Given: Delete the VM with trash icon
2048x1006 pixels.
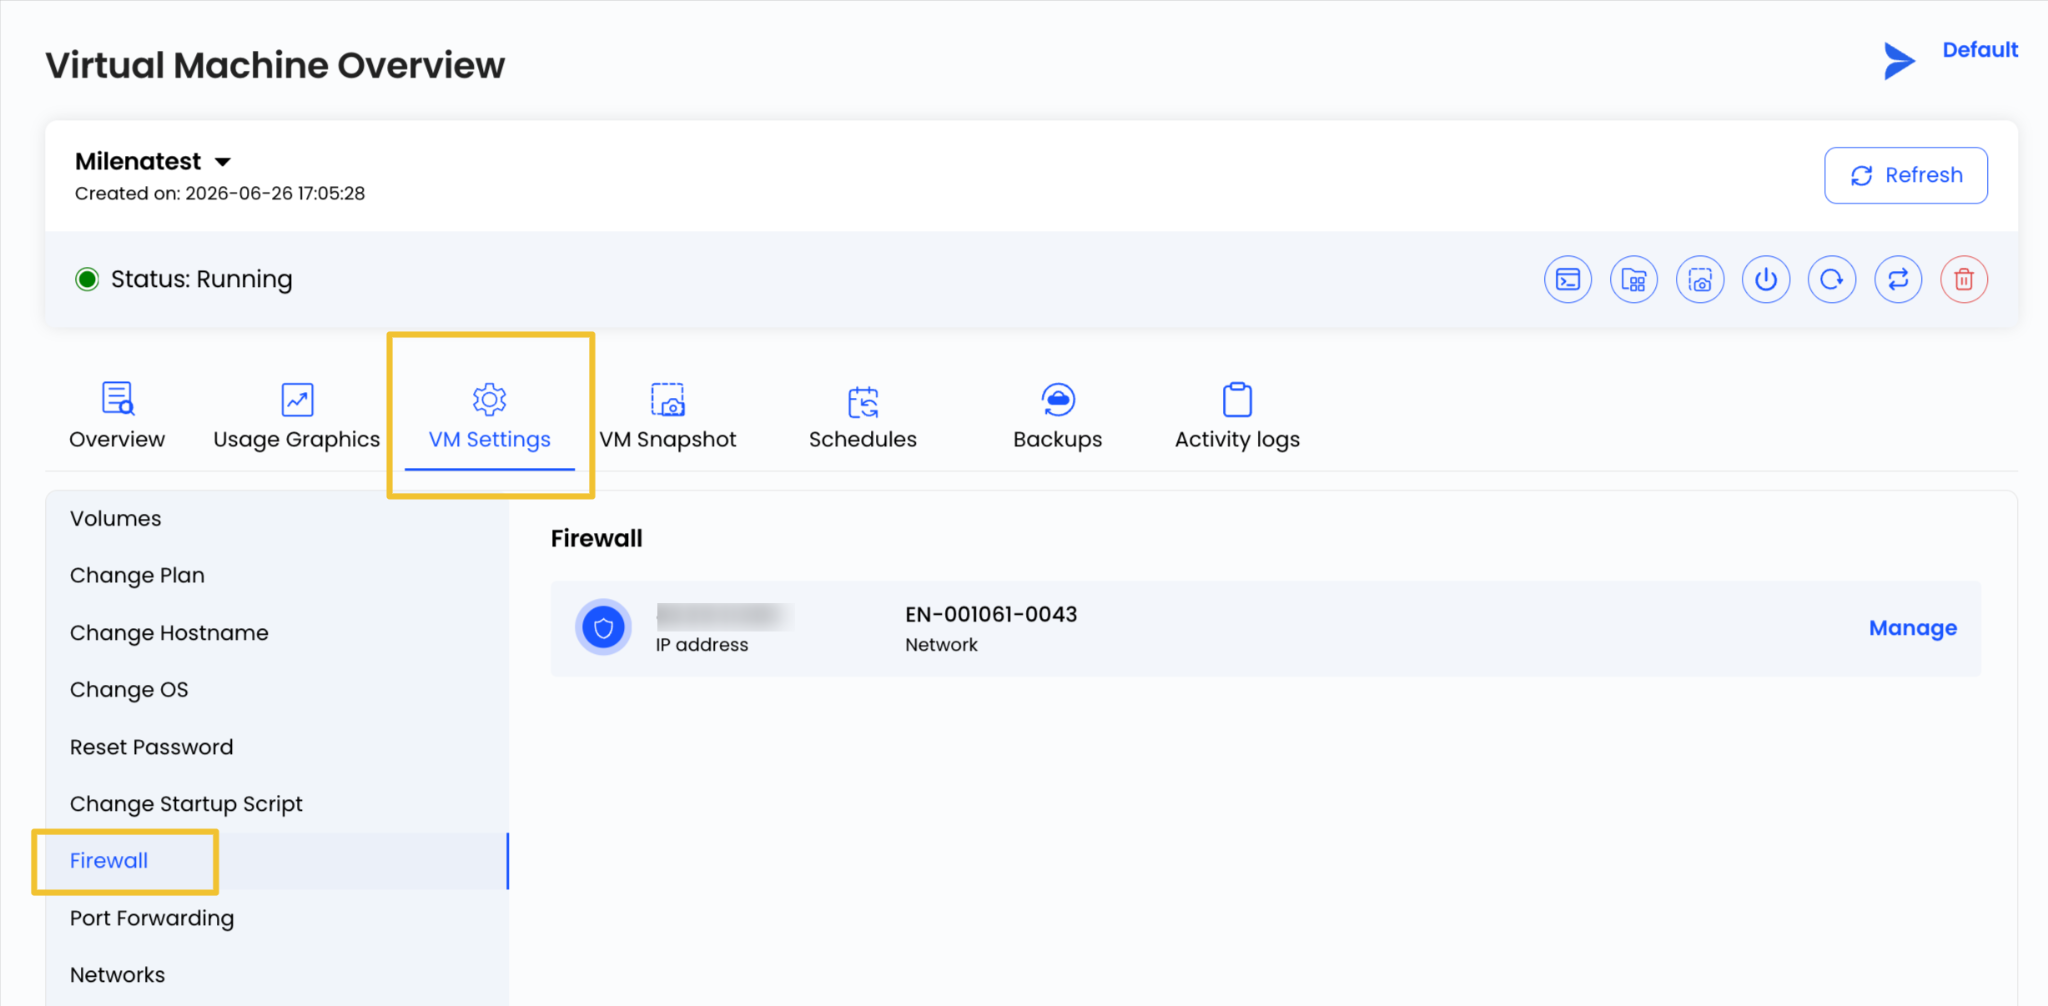Looking at the screenshot, I should point(1963,279).
